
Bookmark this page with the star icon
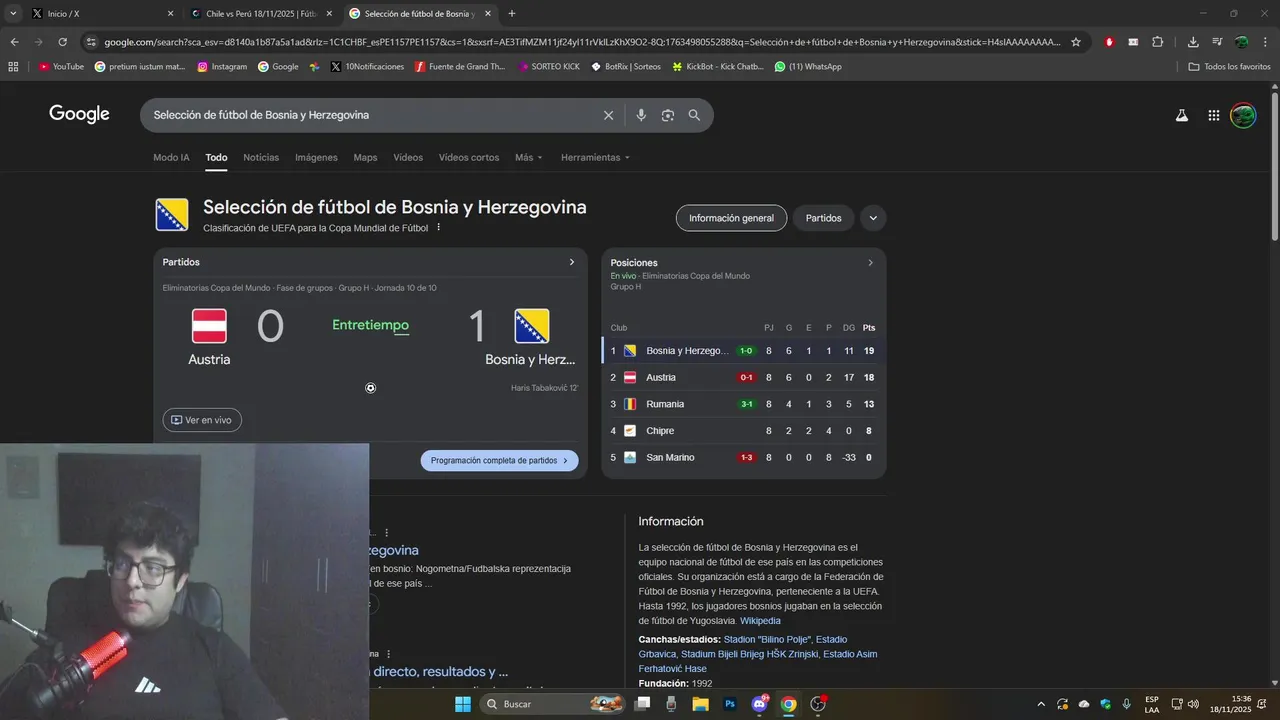pyautogui.click(x=1076, y=42)
